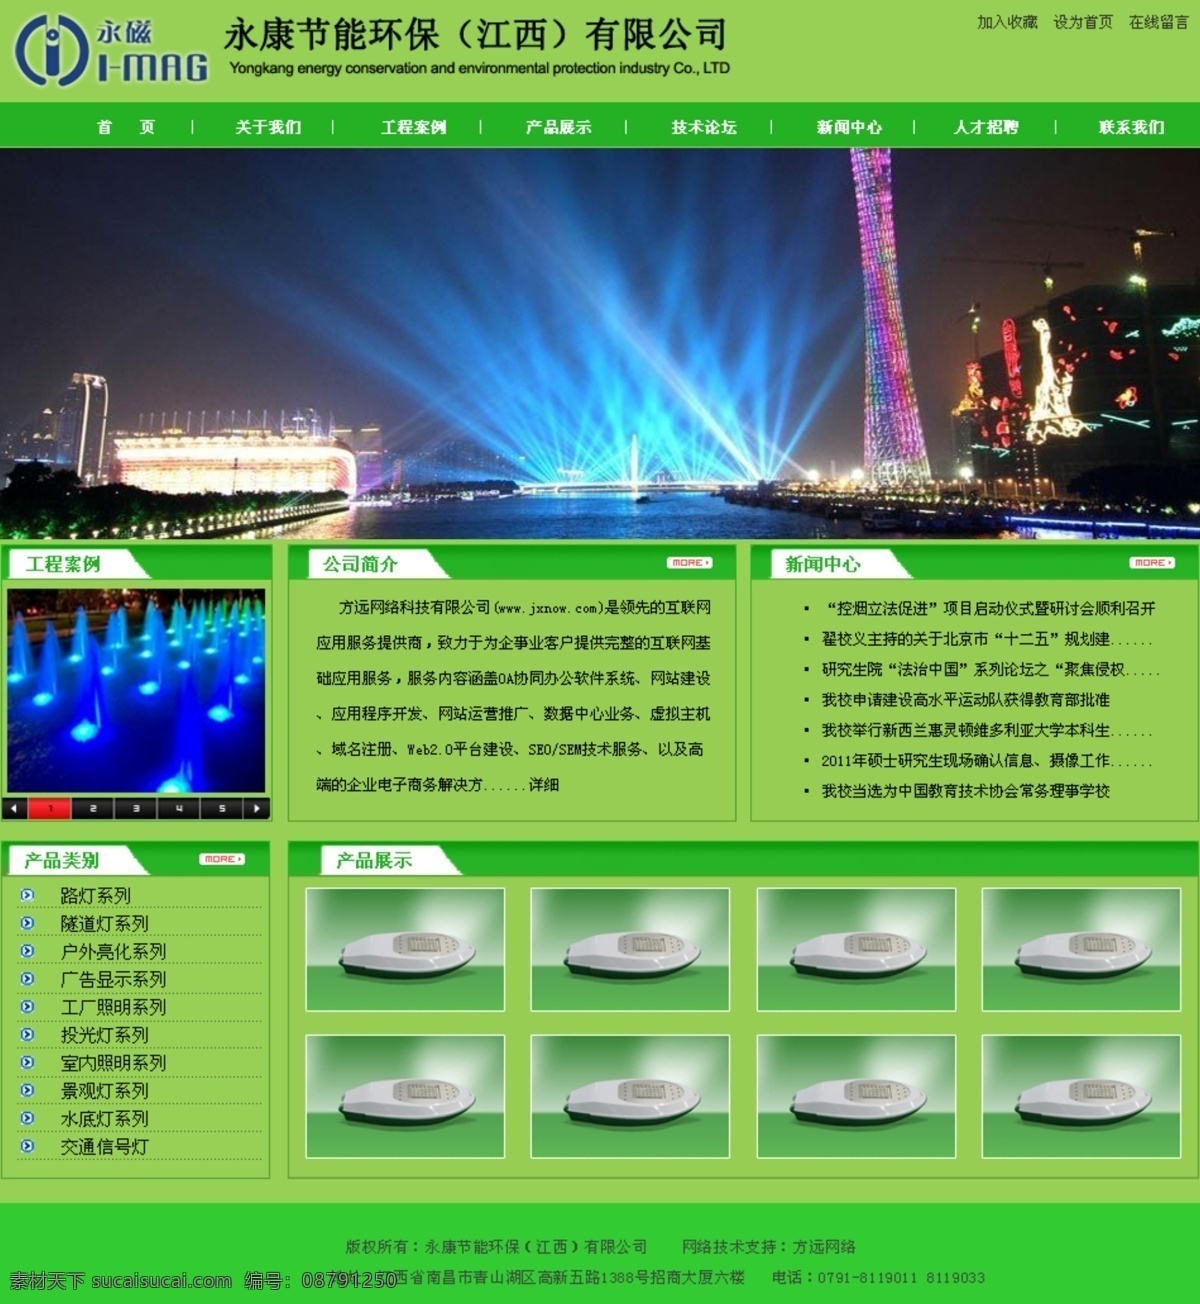Click the 加入收藏 link
This screenshot has width=1200, height=1304.
tap(1007, 22)
